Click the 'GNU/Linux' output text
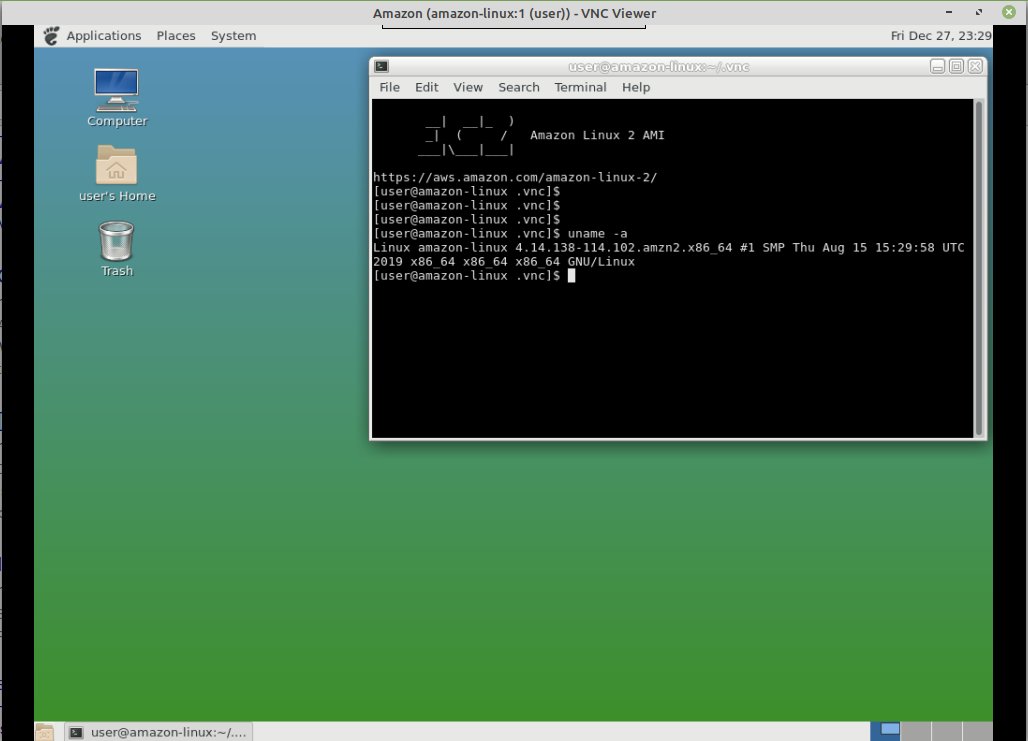1028x741 pixels. coord(601,262)
